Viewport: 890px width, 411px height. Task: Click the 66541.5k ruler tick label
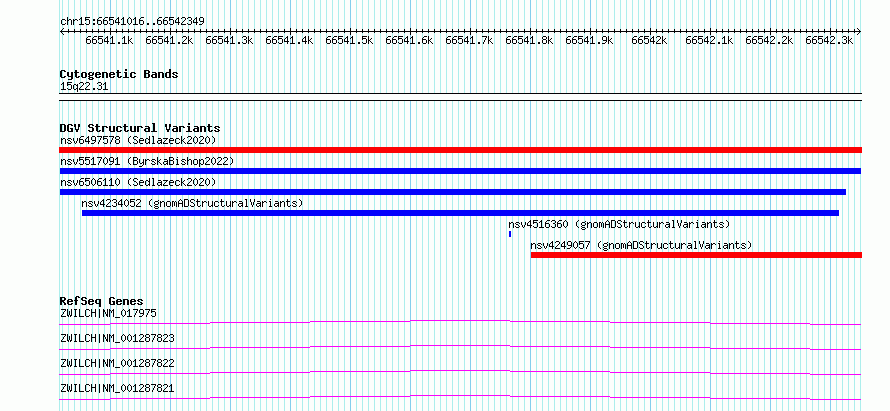tap(350, 41)
